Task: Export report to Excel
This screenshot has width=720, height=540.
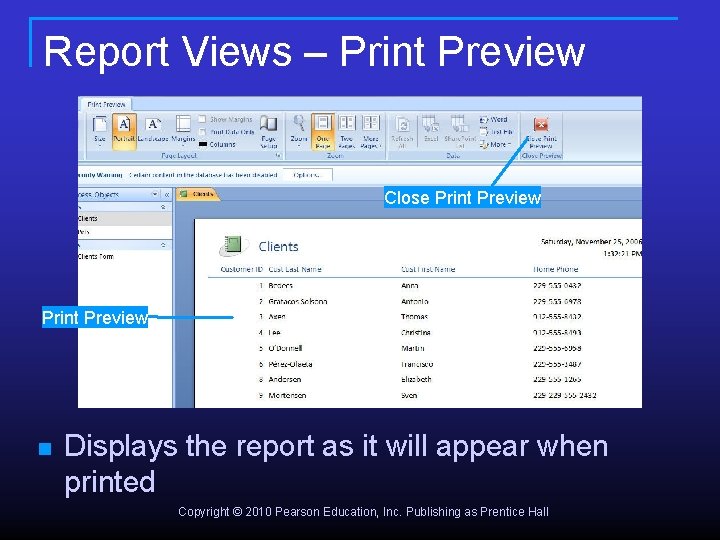Action: (x=431, y=129)
